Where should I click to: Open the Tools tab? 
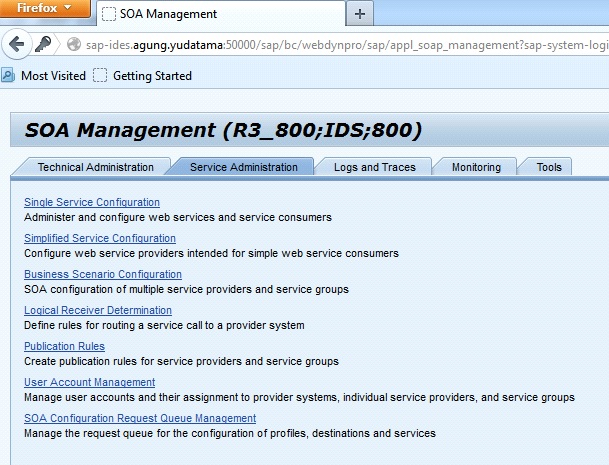point(548,167)
